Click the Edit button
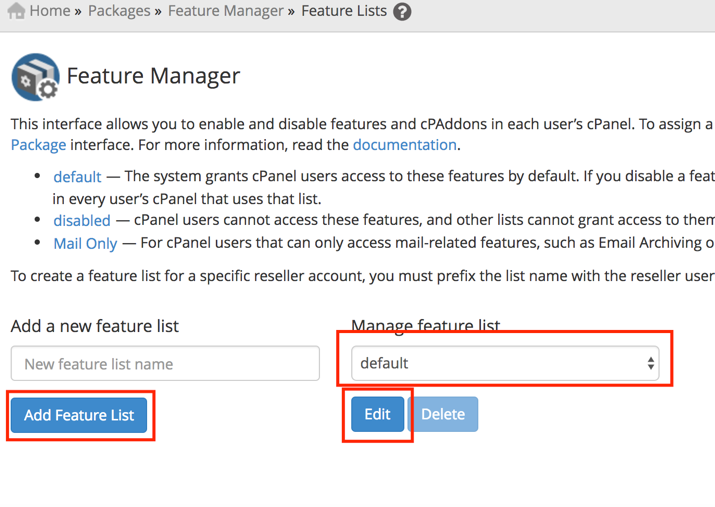The height and width of the screenshot is (507, 715). [378, 414]
